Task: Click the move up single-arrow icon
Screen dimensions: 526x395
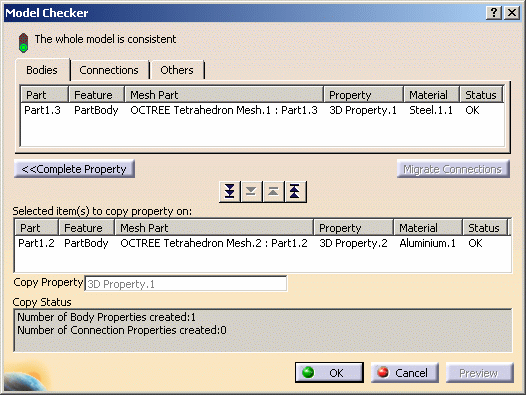Action: coord(273,192)
